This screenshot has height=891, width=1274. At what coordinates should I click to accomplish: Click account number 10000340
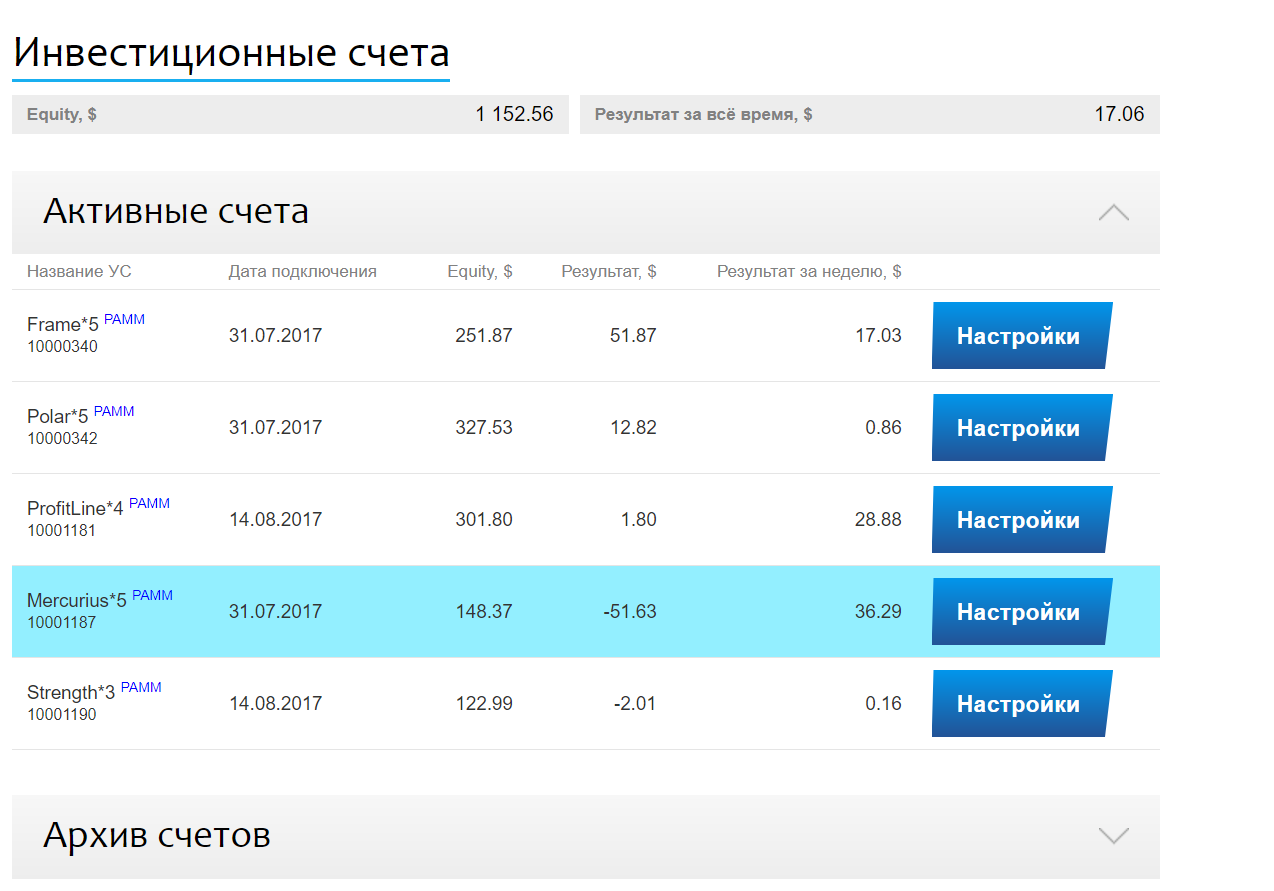pyautogui.click(x=62, y=347)
